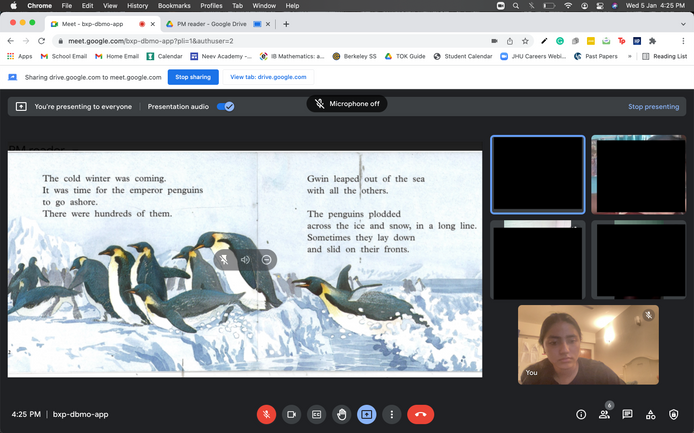
Task: Mute presentation audio speaker icon
Action: coord(245,260)
